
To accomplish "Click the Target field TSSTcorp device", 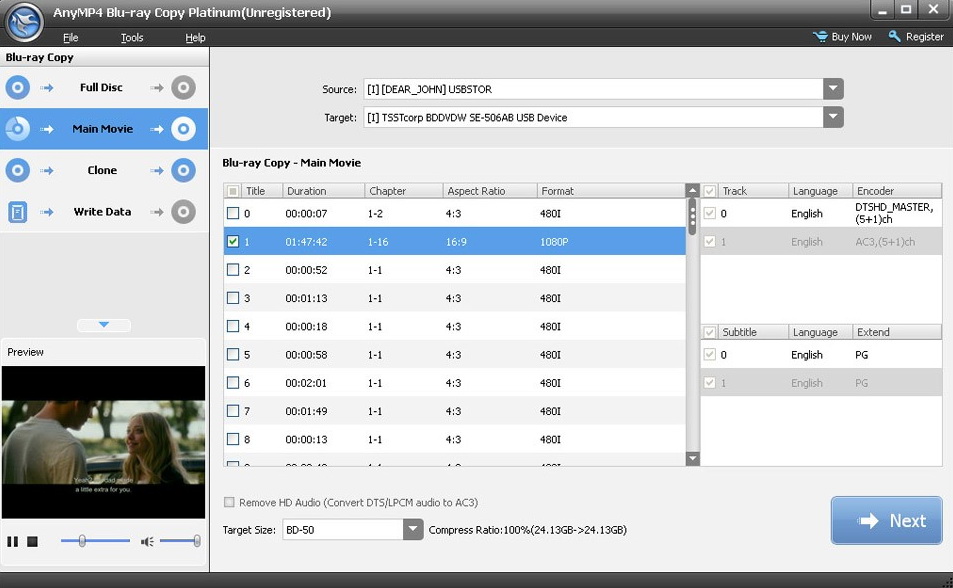I will [594, 117].
